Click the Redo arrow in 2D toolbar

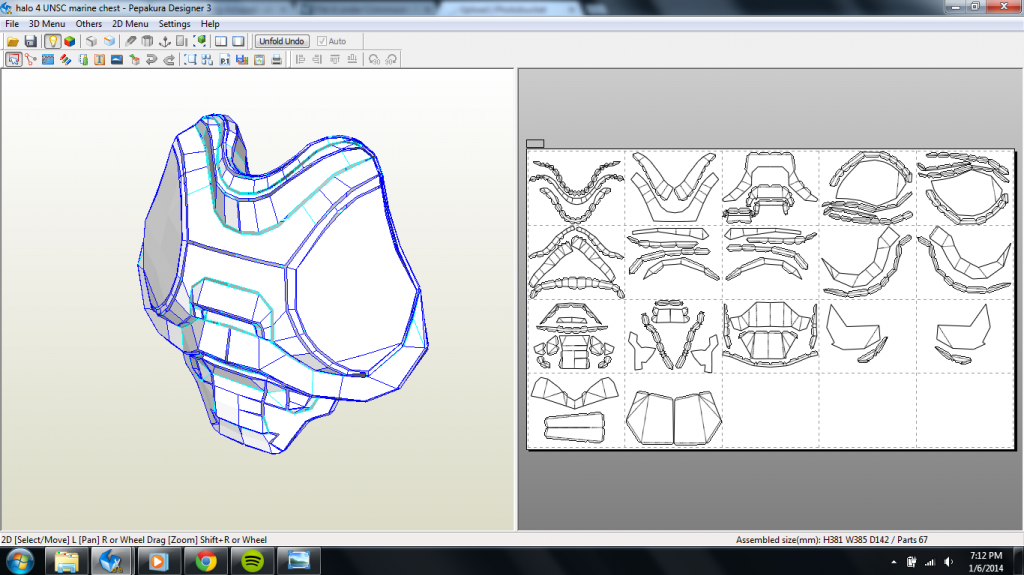[169, 59]
